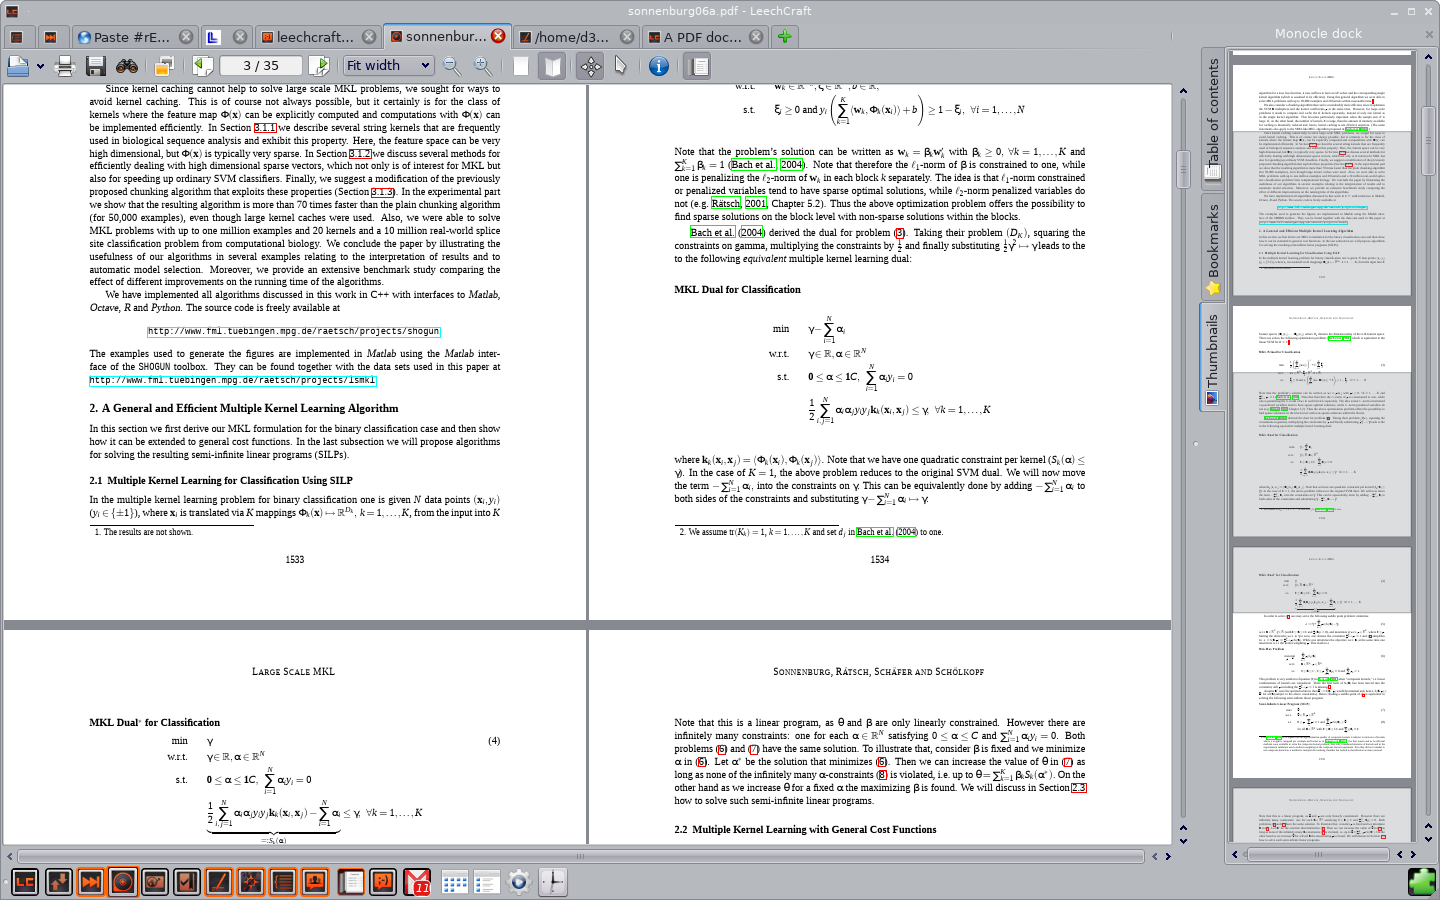
Task: Switch to single page layout
Action: point(521,66)
